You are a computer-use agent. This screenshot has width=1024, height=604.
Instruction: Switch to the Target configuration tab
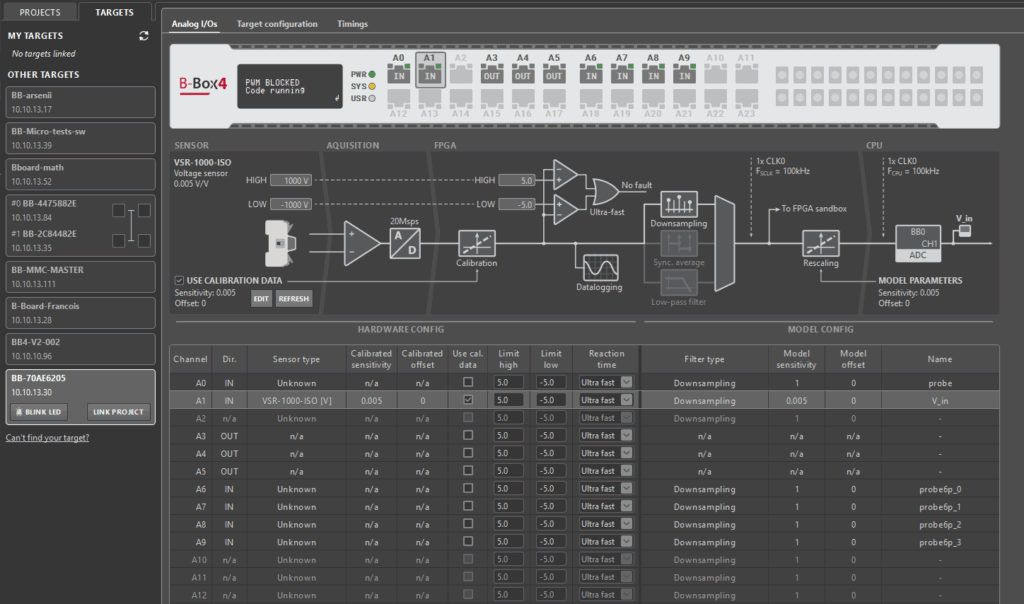click(277, 24)
